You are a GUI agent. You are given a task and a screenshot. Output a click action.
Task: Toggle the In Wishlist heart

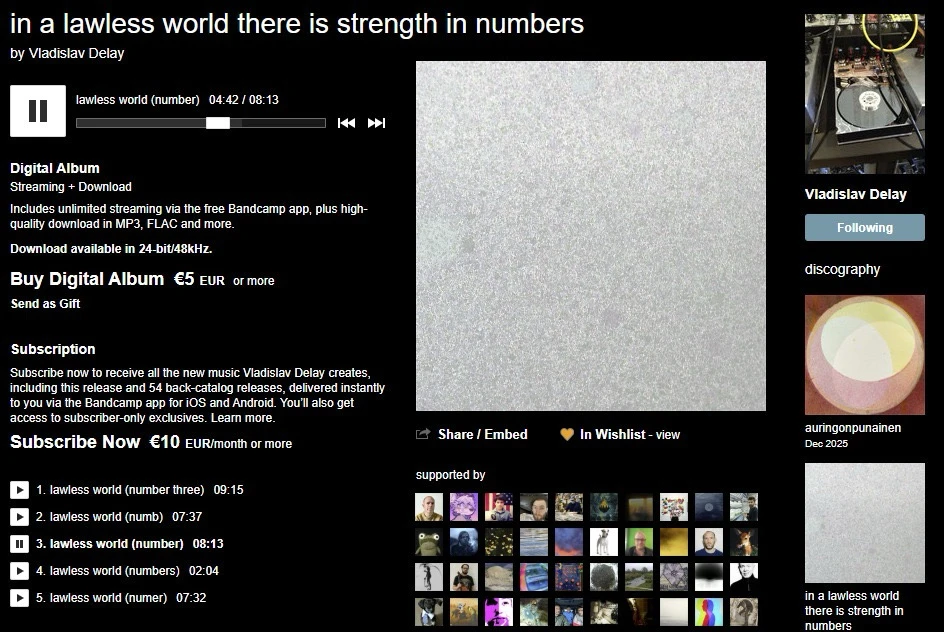567,435
